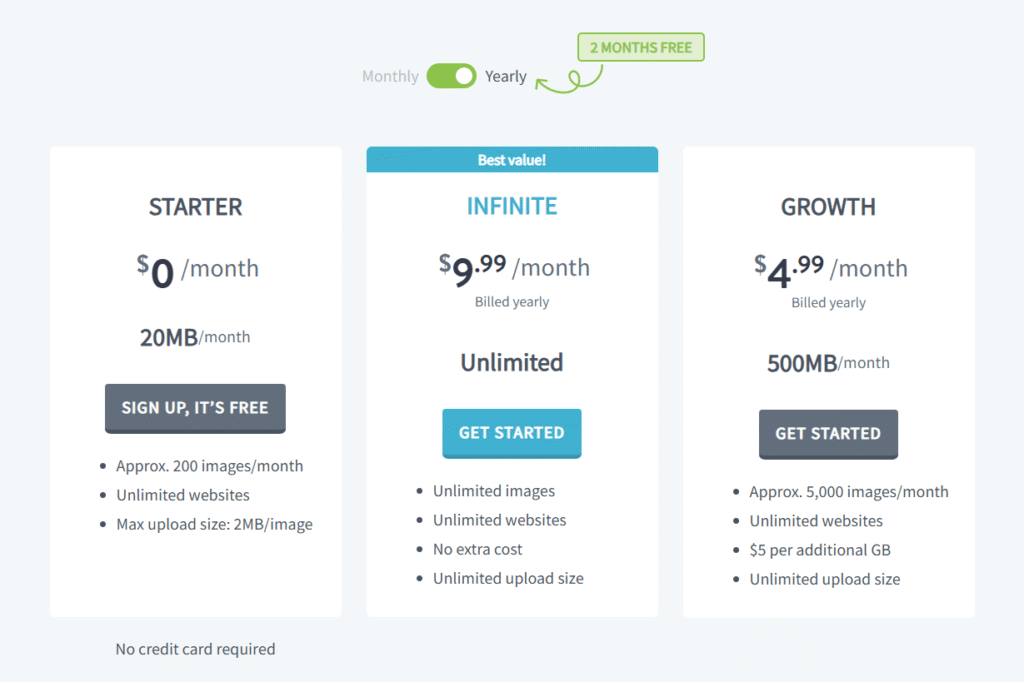The height and width of the screenshot is (682, 1024).
Task: Click the No credit card required note
Action: 195,649
